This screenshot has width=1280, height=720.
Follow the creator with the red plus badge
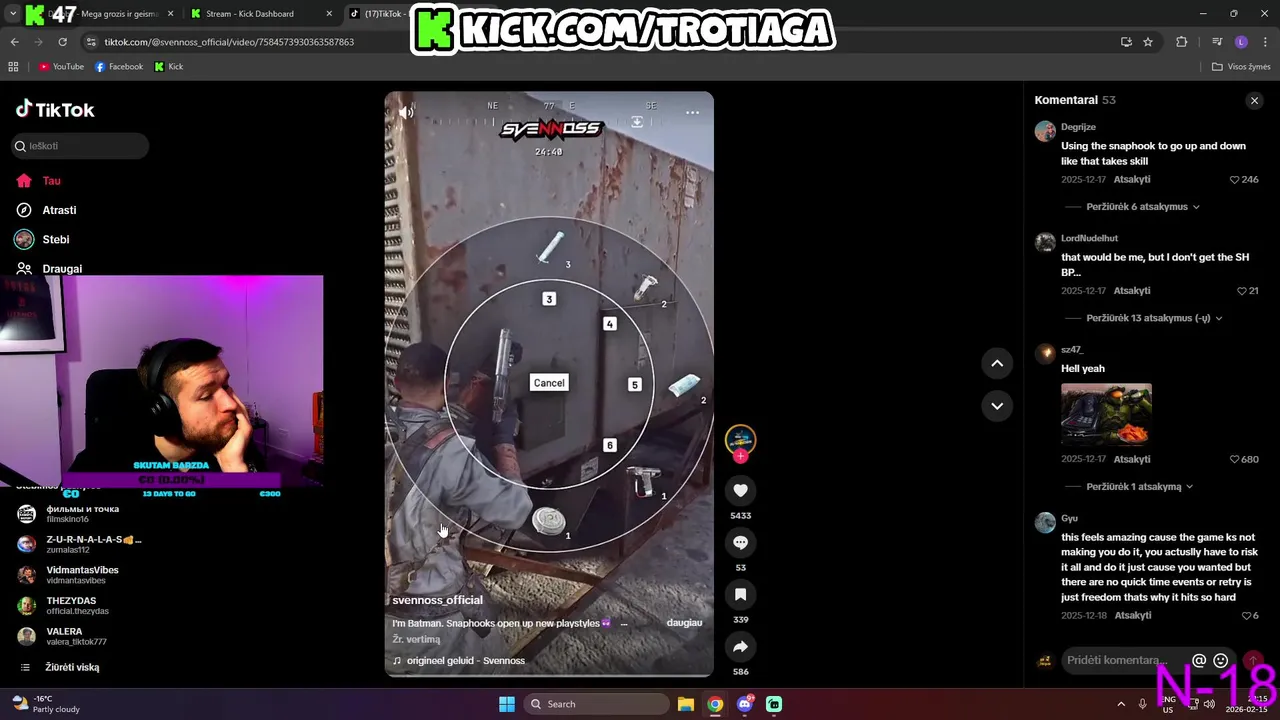[740, 456]
